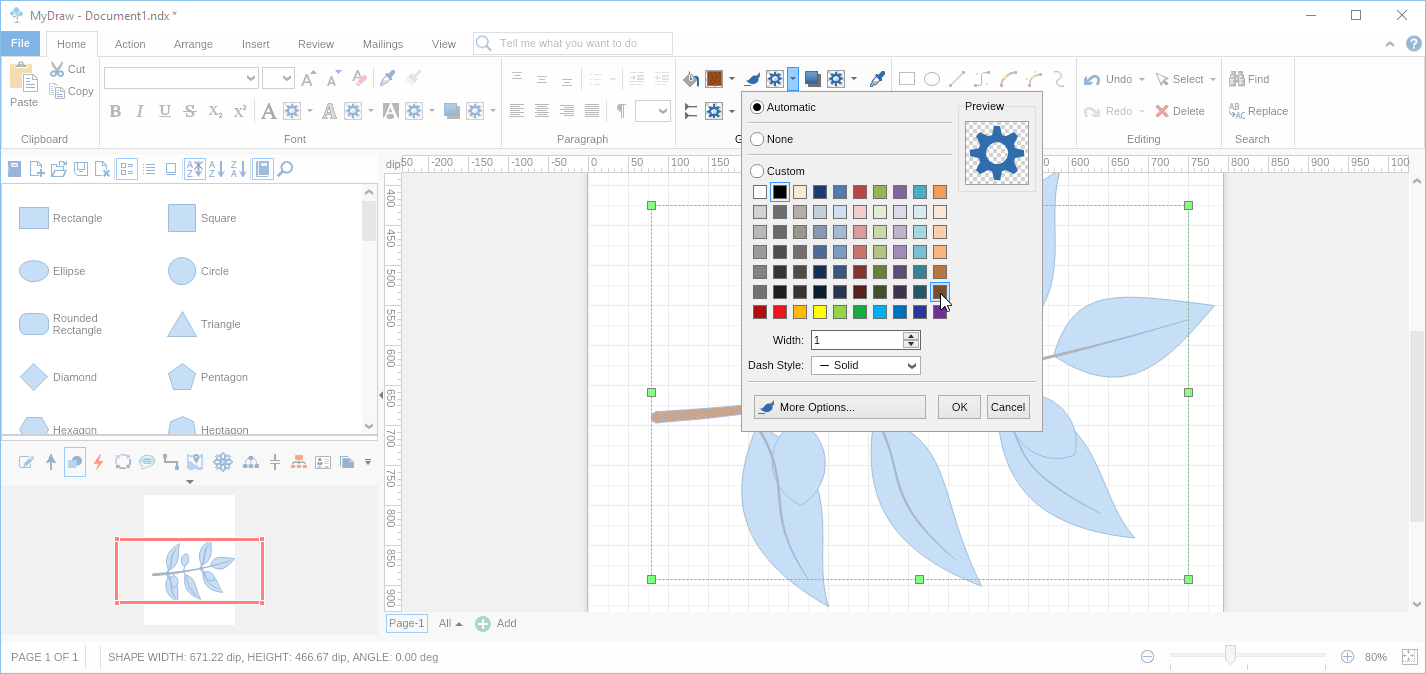Click the zoom slider handle
Viewport: 1426px width, 674px height.
1230,656
